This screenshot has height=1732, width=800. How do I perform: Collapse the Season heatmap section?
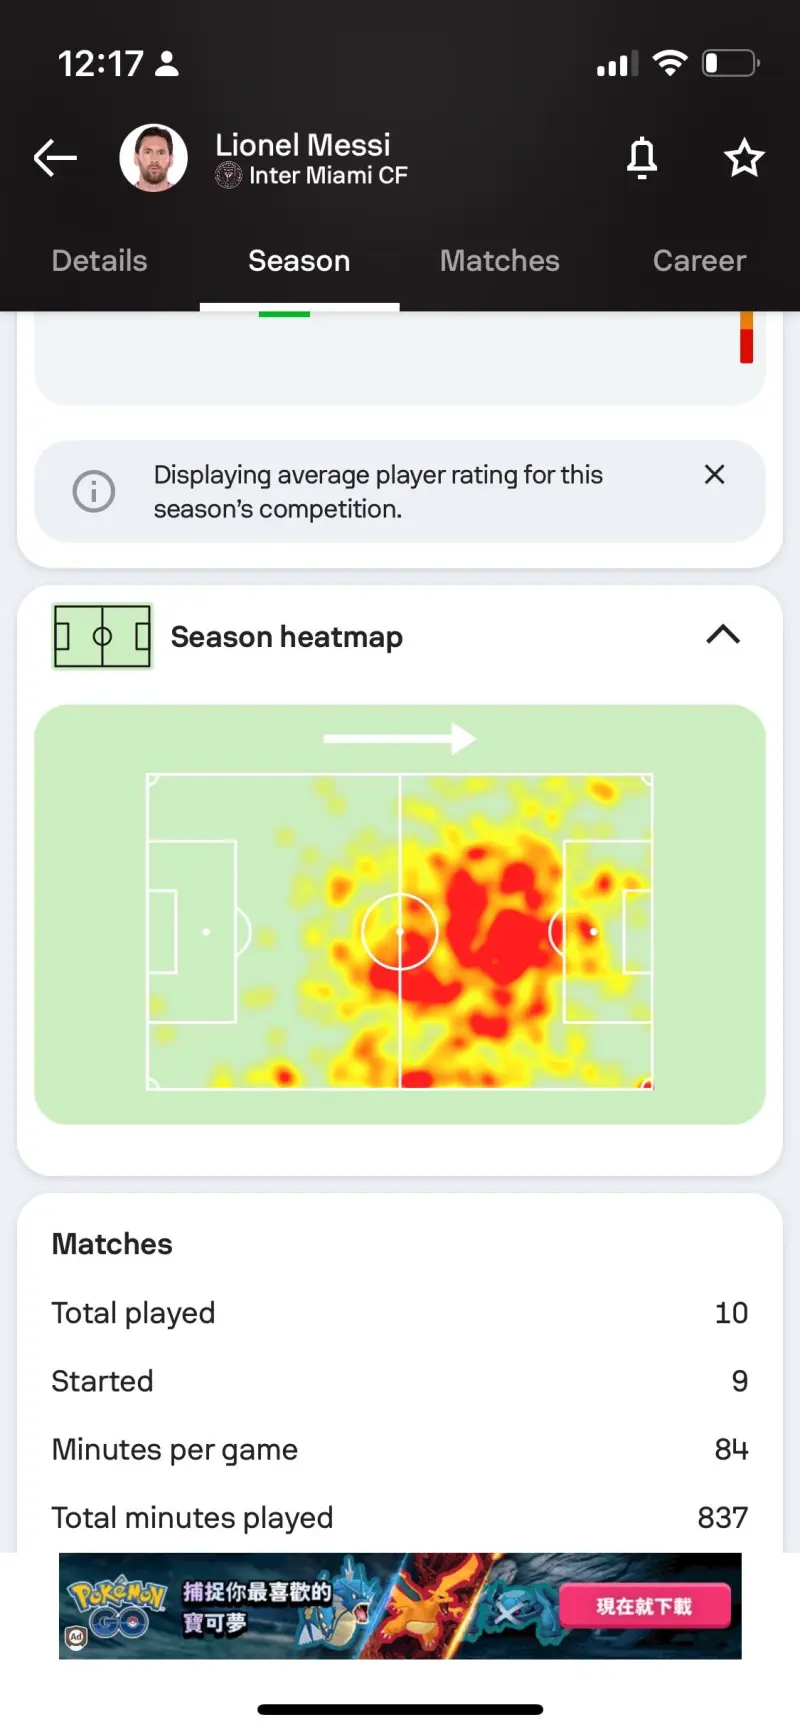pos(723,634)
